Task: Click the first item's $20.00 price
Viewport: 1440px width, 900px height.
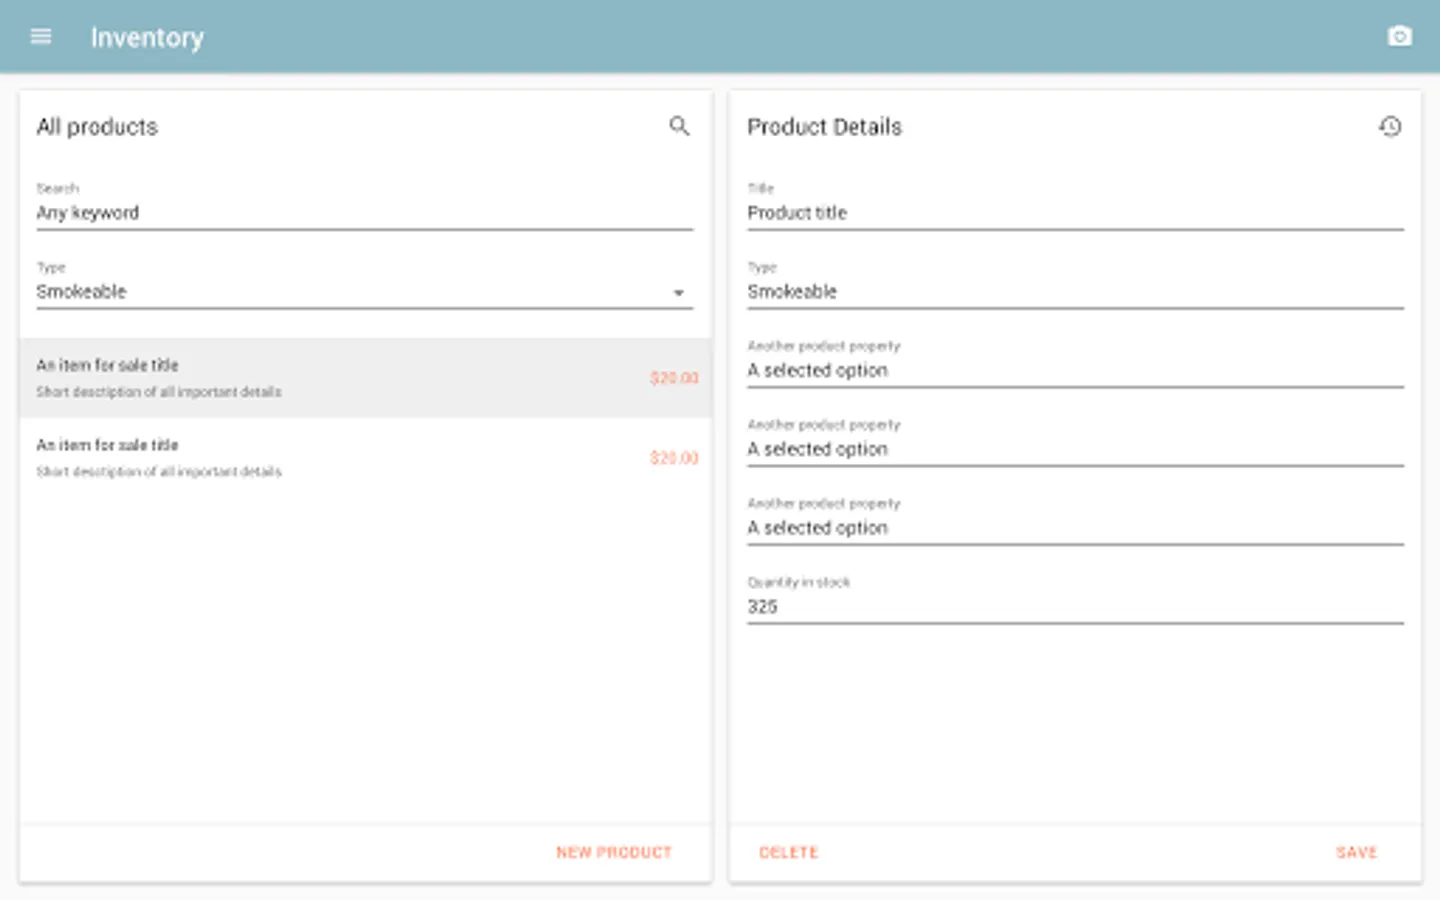Action: tap(674, 378)
